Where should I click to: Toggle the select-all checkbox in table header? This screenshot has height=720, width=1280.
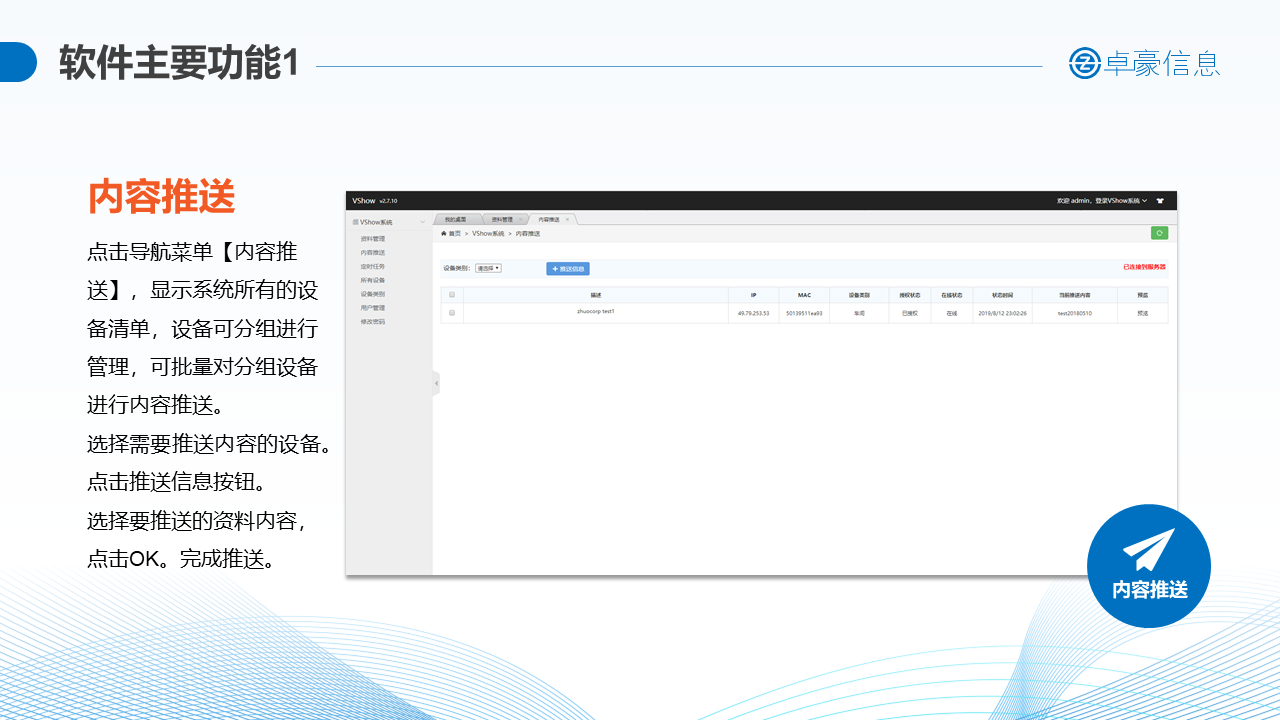(452, 295)
